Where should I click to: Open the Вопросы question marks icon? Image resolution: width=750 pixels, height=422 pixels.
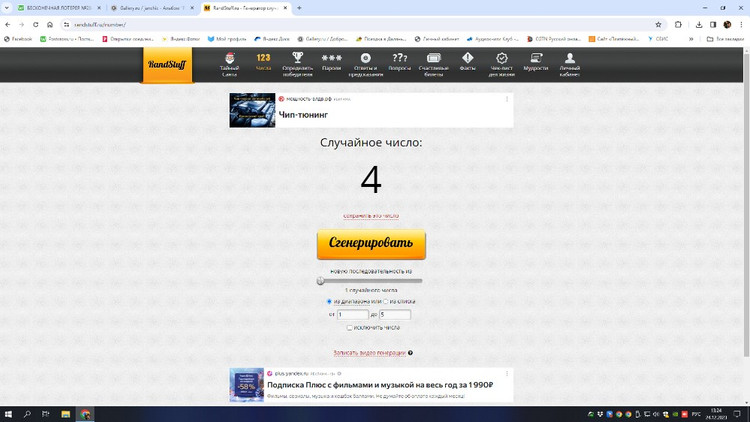(x=399, y=59)
